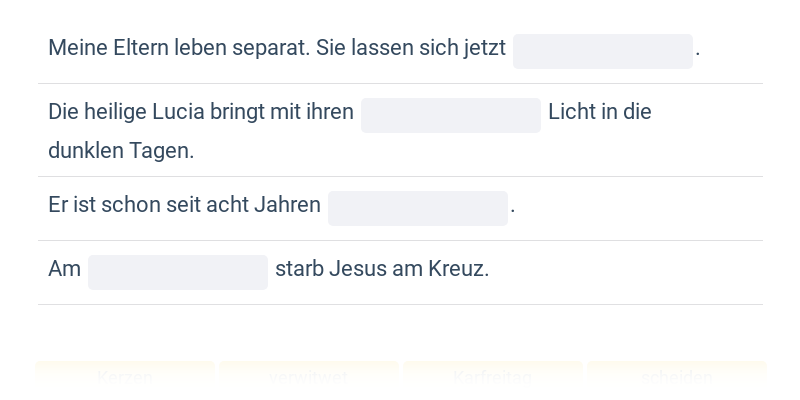This screenshot has width=800, height=400.
Task: Click the 'scheiden' word chip
Action: click(677, 378)
